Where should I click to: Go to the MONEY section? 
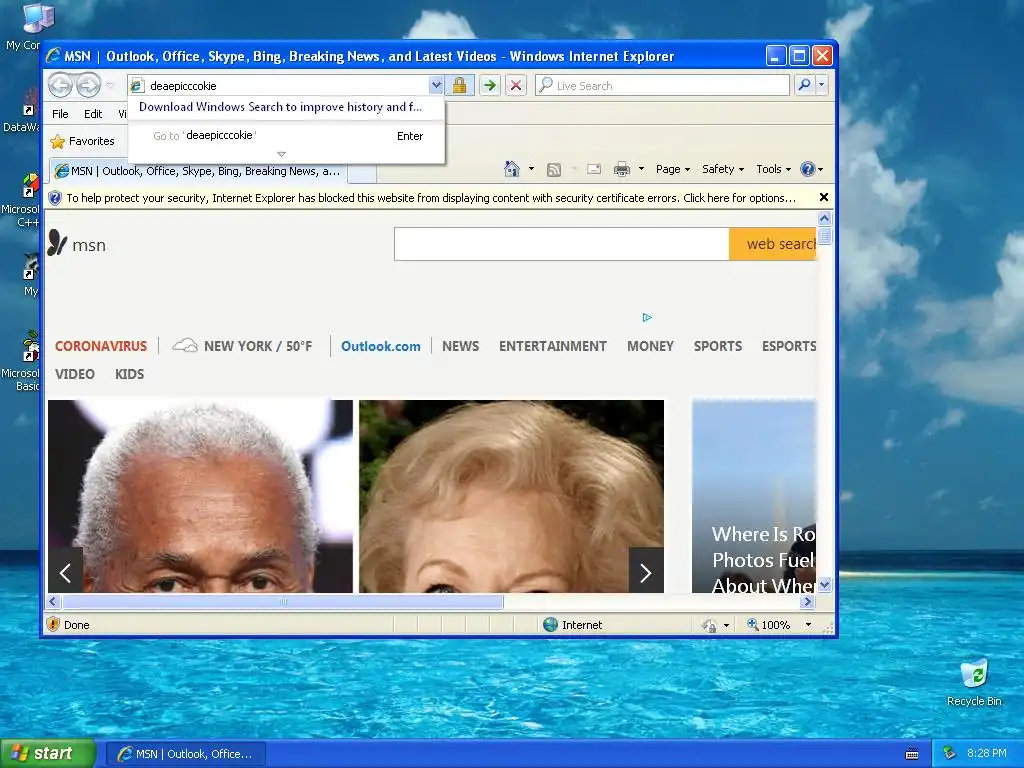tap(650, 346)
